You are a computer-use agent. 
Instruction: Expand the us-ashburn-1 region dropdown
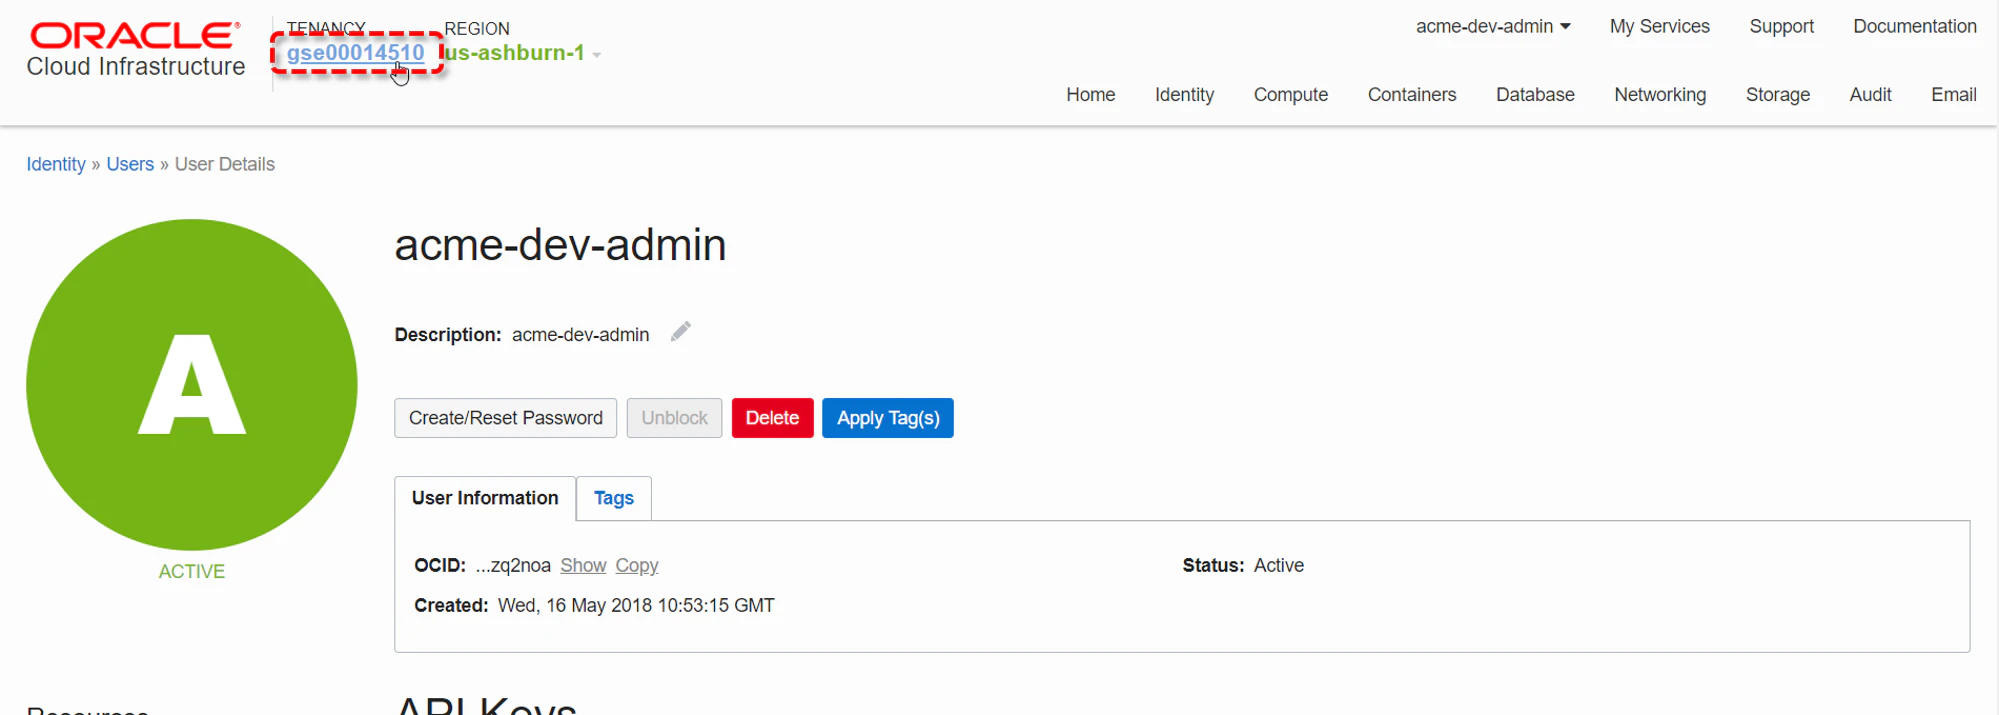[521, 53]
